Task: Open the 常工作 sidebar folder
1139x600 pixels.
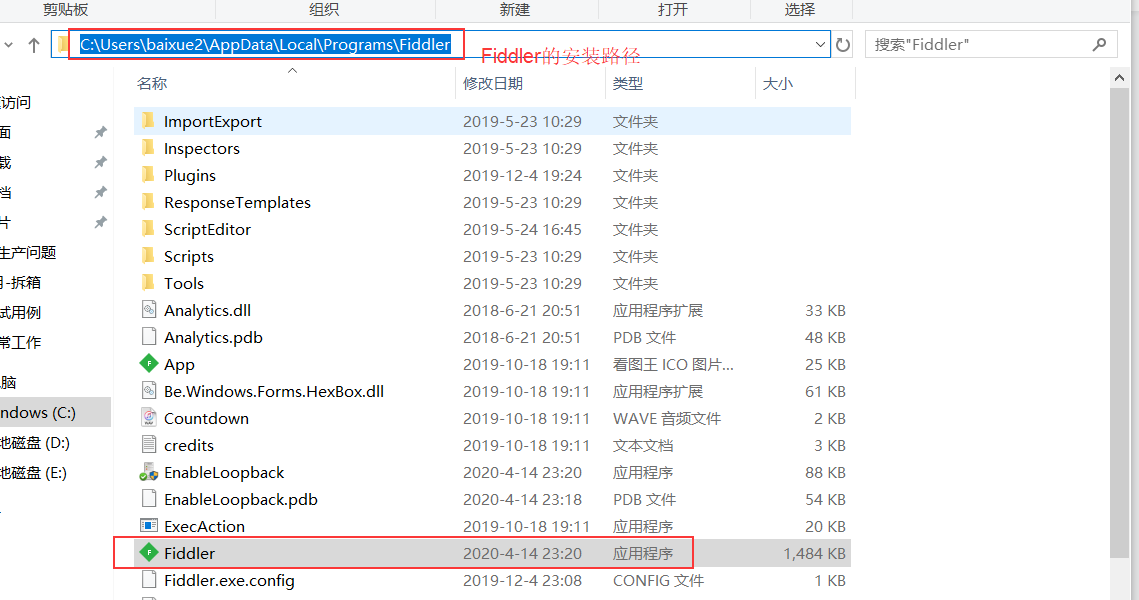Action: [20, 342]
